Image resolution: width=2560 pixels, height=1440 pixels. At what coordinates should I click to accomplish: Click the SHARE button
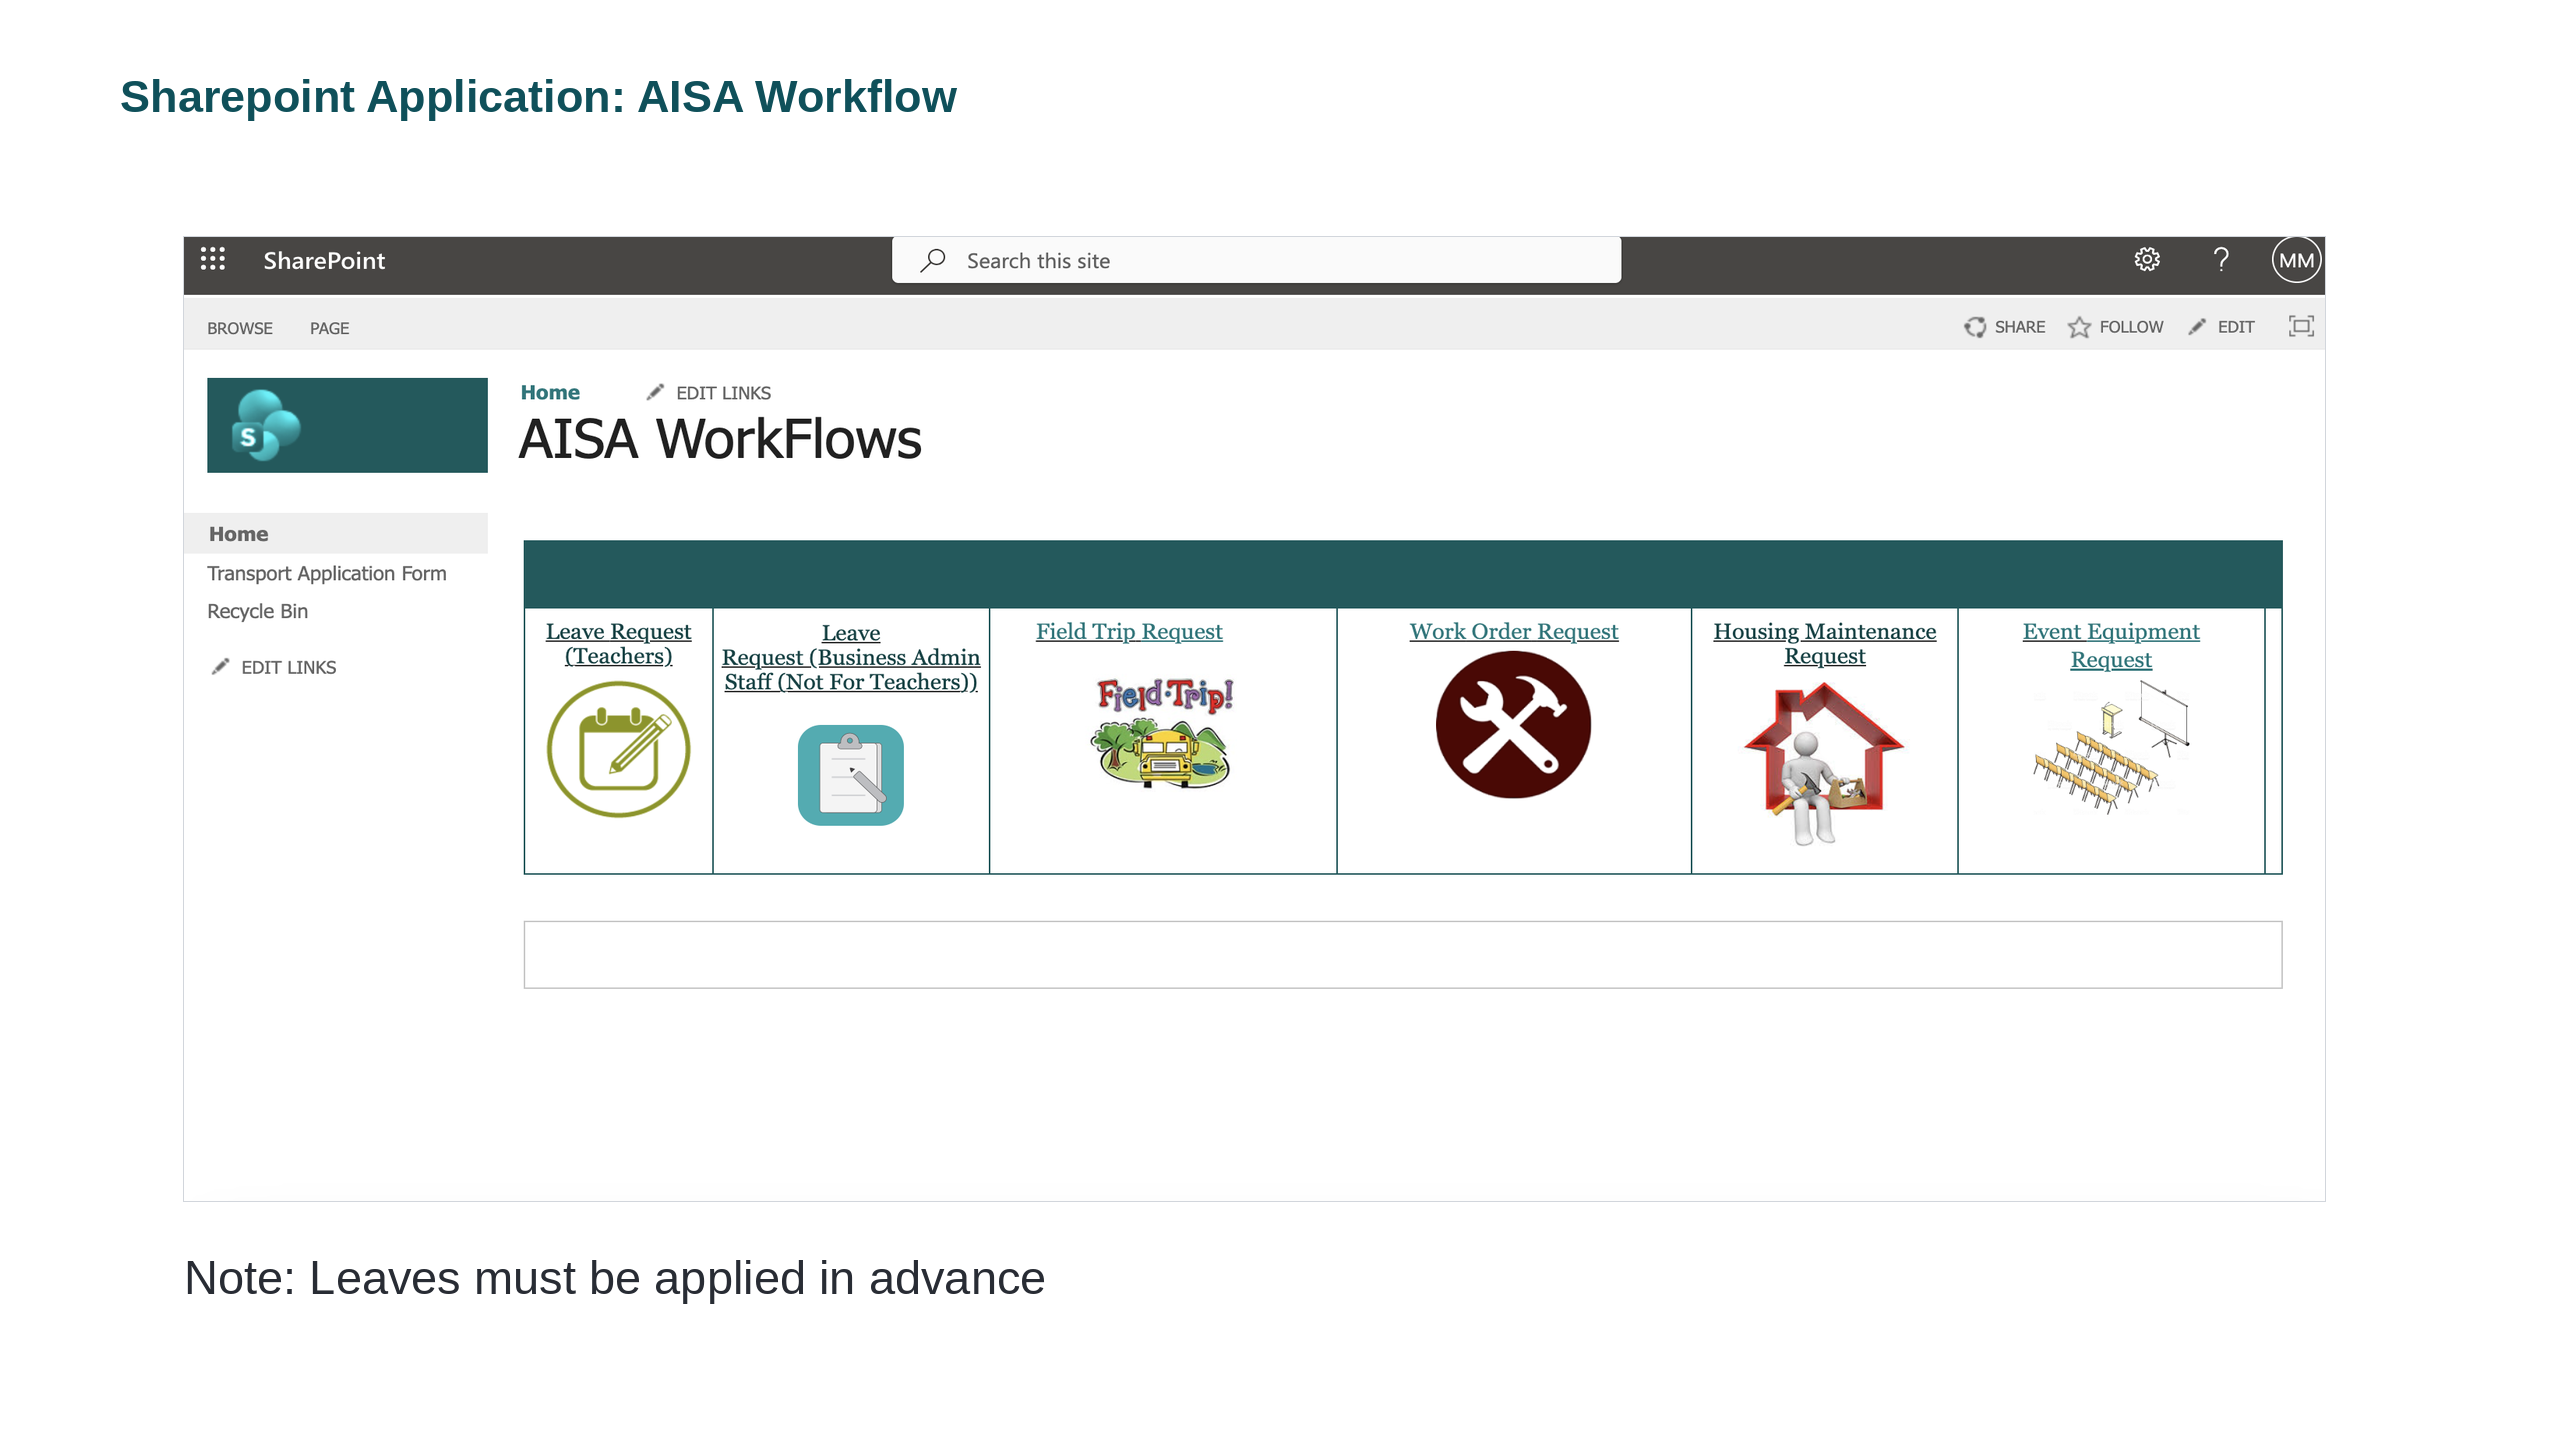click(2005, 327)
